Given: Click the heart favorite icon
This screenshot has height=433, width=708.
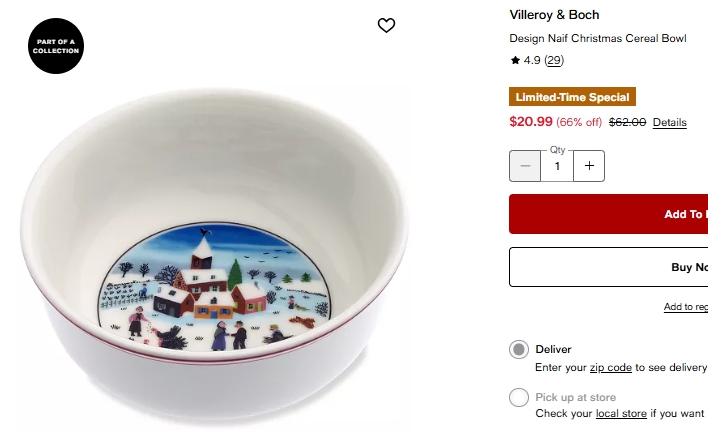Looking at the screenshot, I should point(387,26).
